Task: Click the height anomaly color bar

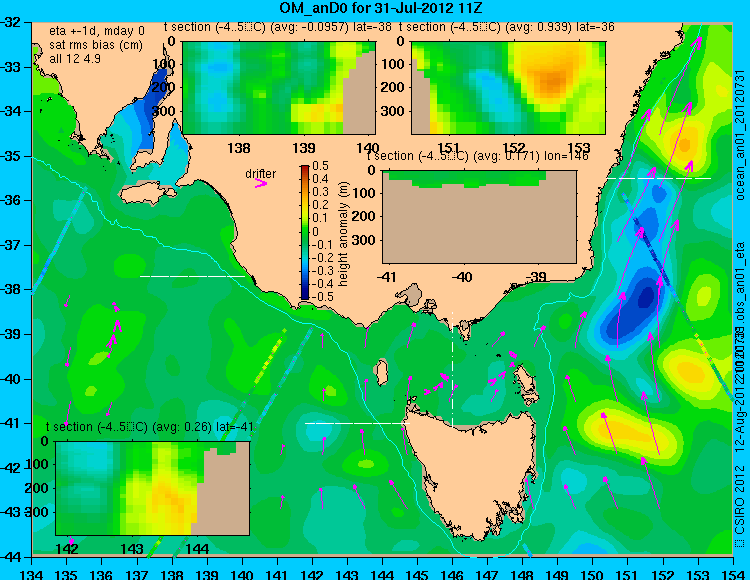Action: click(x=305, y=232)
